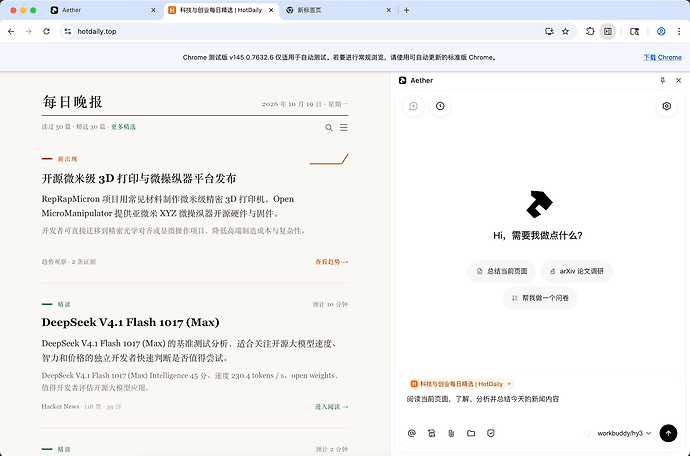The width and height of the screenshot is (690, 456).
Task: Open the search icon on 每日晚报
Action: pyautogui.click(x=329, y=128)
